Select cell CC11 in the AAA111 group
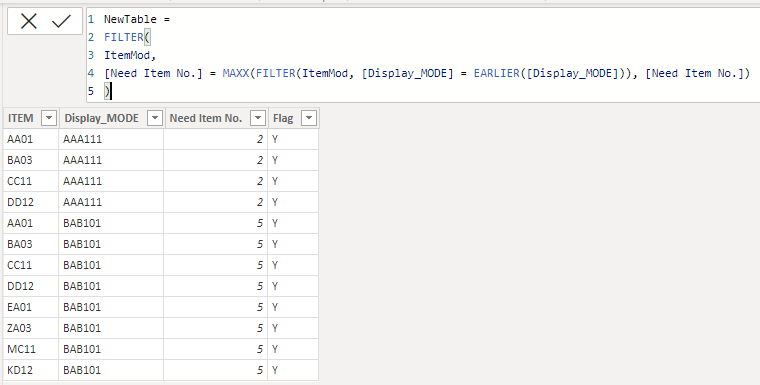Screen dimensions: 760x385 (x=31, y=181)
